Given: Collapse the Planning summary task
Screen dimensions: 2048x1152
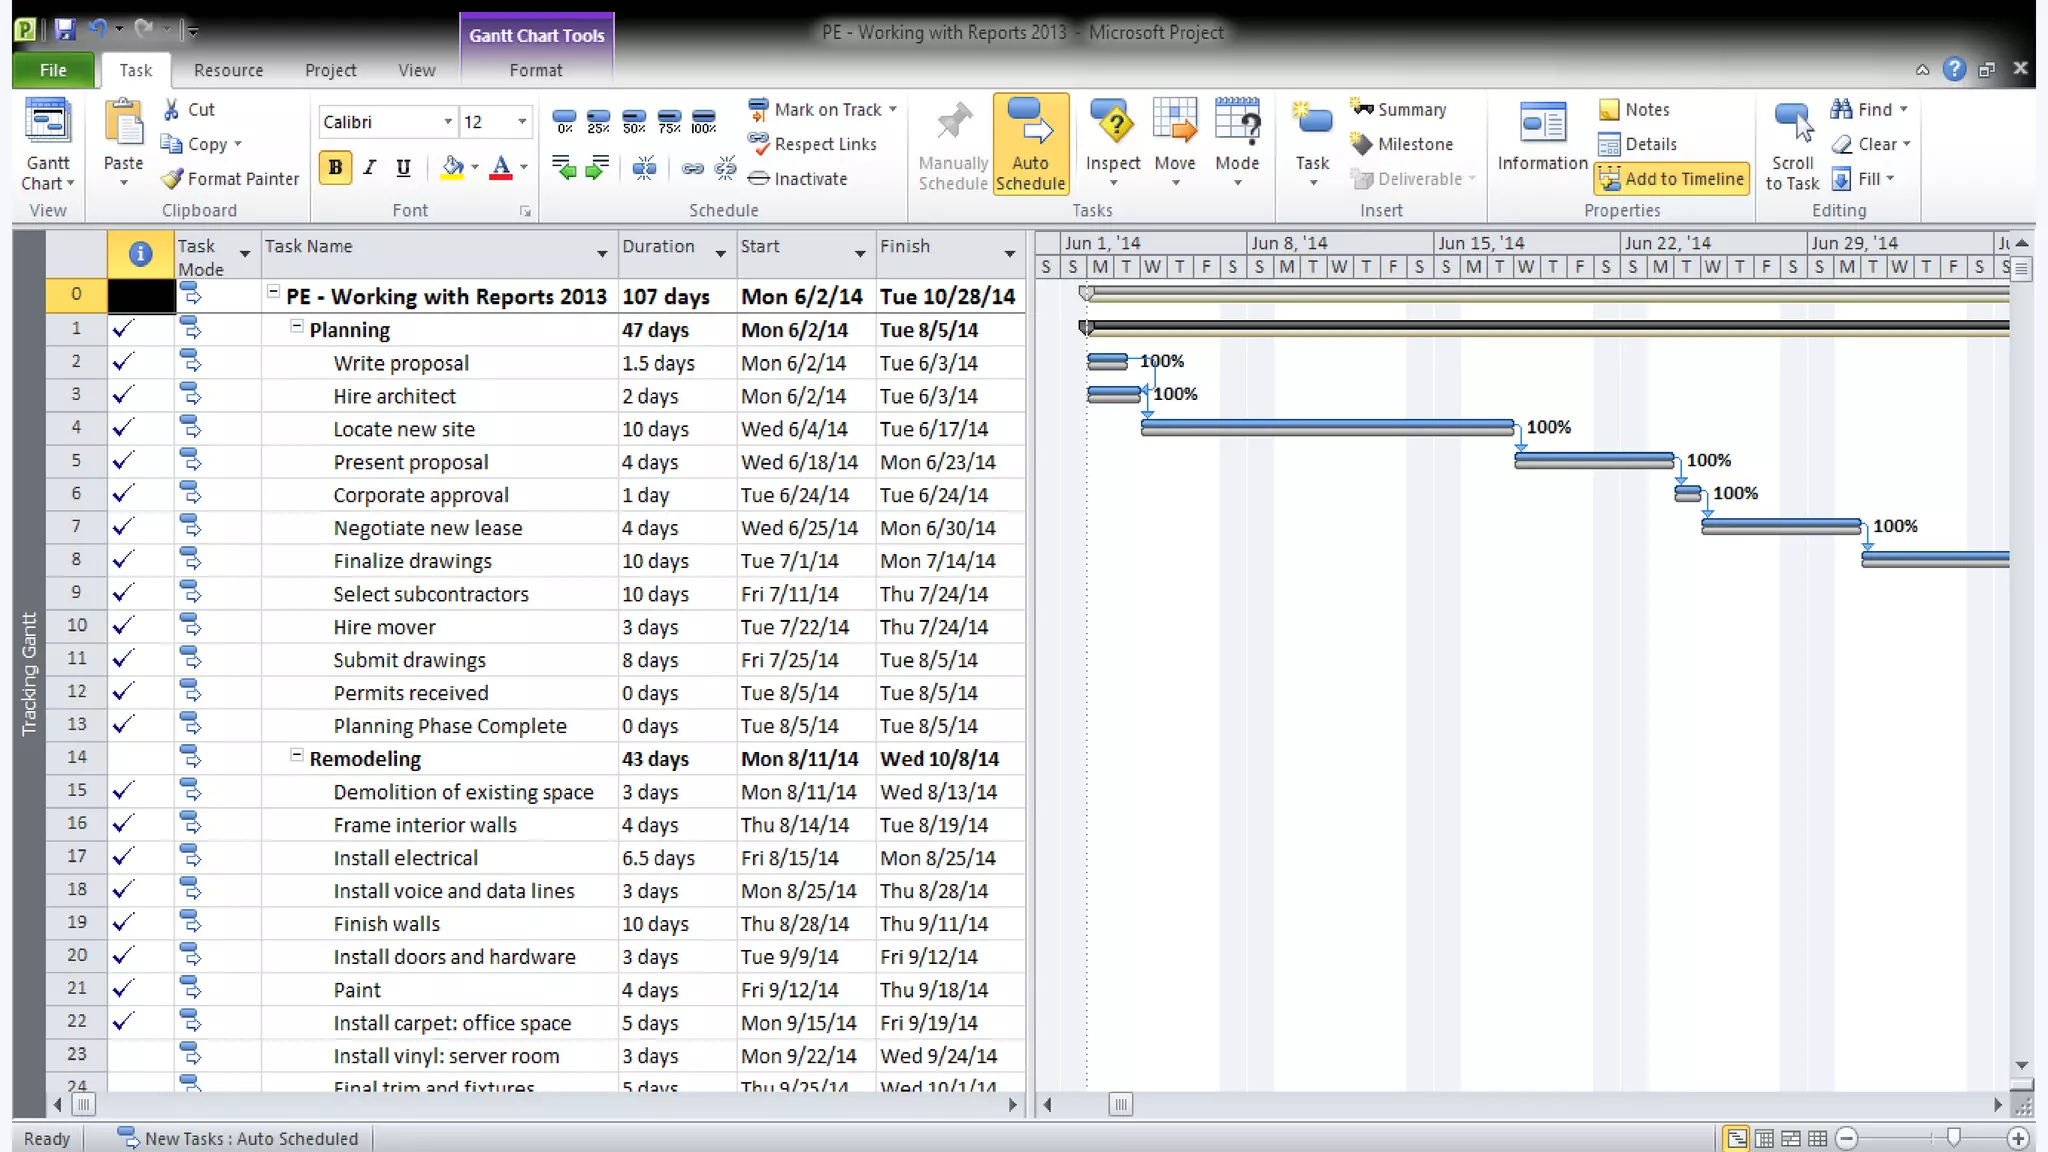Looking at the screenshot, I should pos(297,327).
